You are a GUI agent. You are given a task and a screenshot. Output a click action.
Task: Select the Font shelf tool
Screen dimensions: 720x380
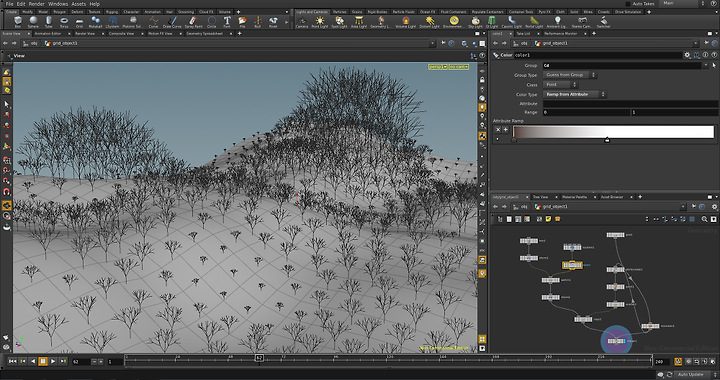pyautogui.click(x=227, y=22)
